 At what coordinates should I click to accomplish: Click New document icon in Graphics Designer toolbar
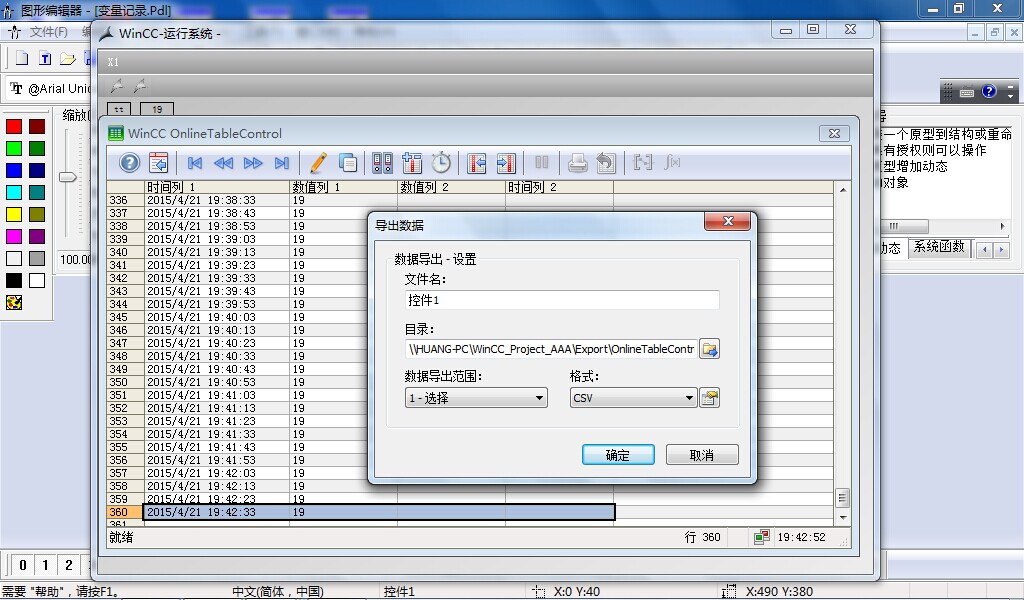coord(22,59)
